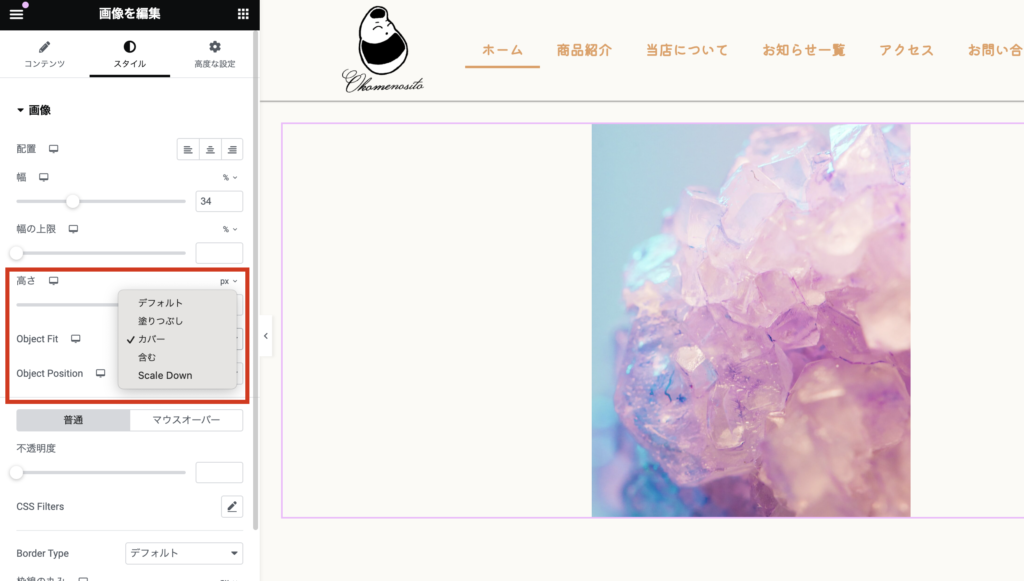Change the 幅 unit dropdown
The image size is (1024, 581).
[230, 178]
